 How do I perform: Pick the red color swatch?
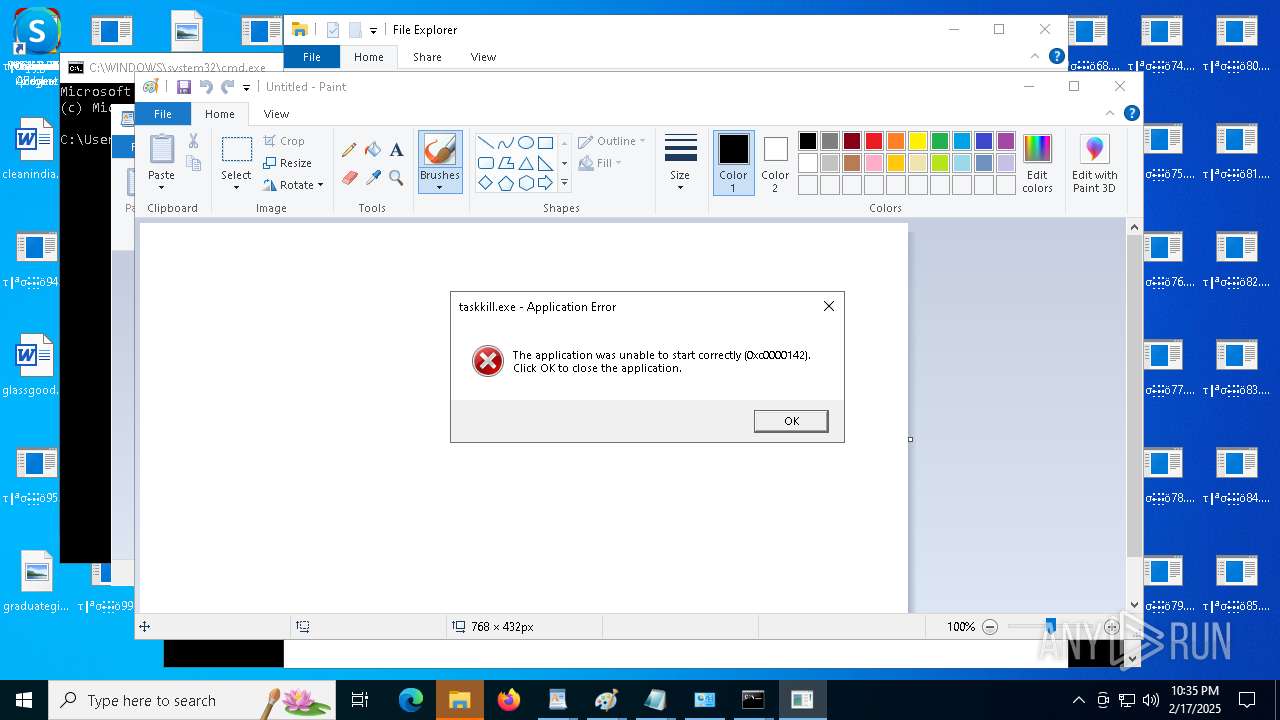873,141
